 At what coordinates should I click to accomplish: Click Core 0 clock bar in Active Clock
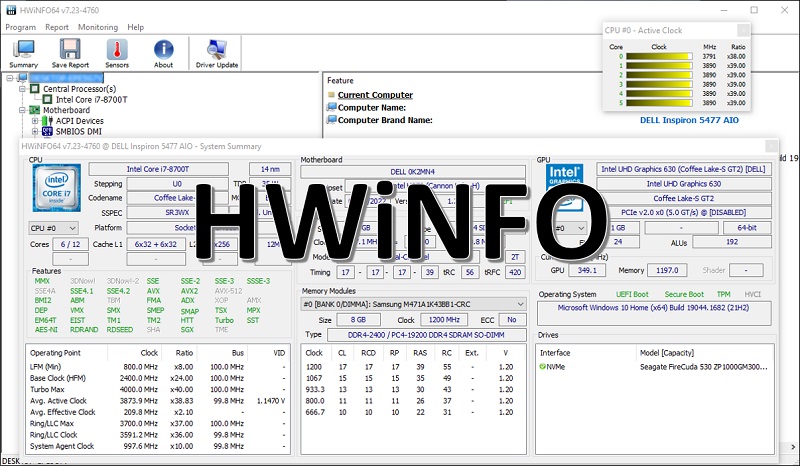click(x=659, y=57)
